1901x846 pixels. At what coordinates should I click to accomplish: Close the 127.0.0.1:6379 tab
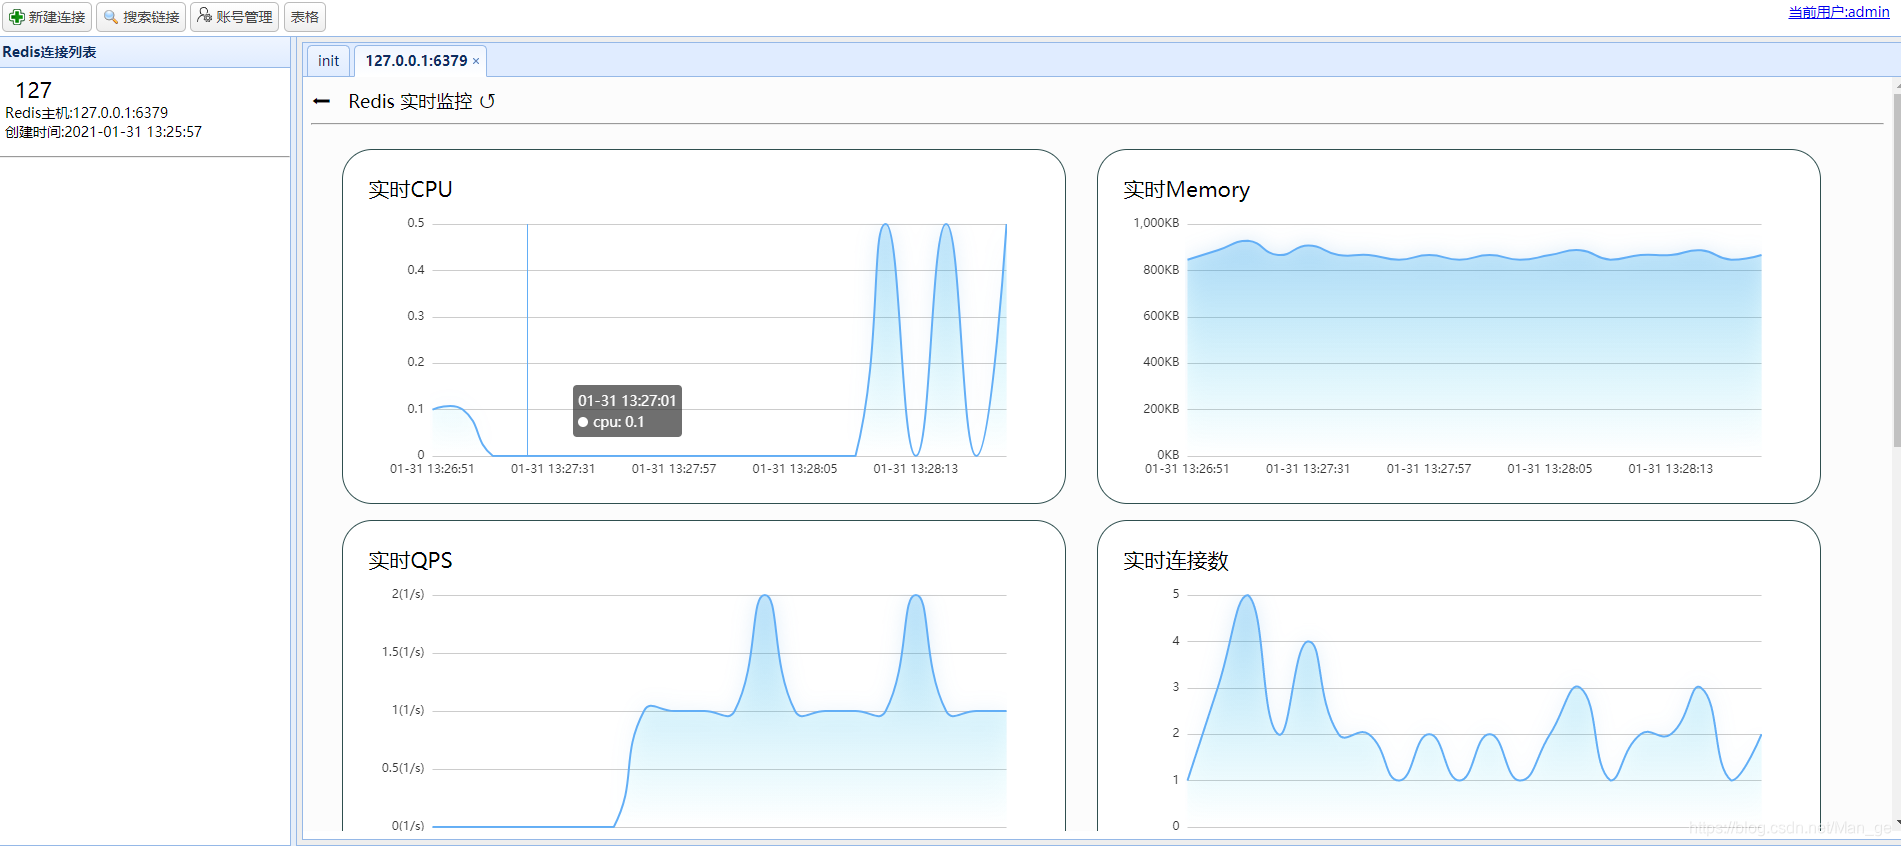pyautogui.click(x=476, y=62)
